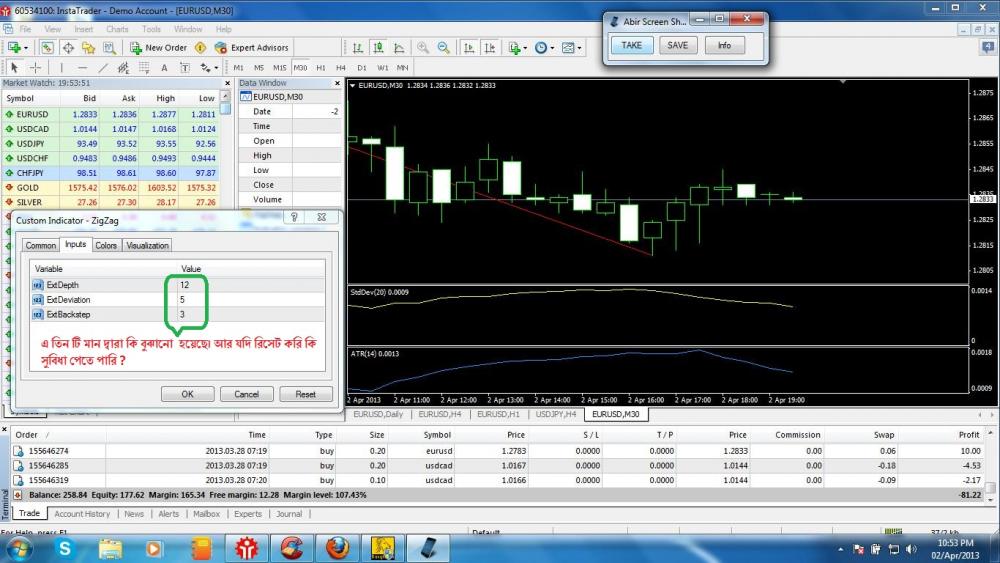The image size is (1000, 563).
Task: Open the Colors tab in ZigZag dialog
Action: [x=106, y=245]
